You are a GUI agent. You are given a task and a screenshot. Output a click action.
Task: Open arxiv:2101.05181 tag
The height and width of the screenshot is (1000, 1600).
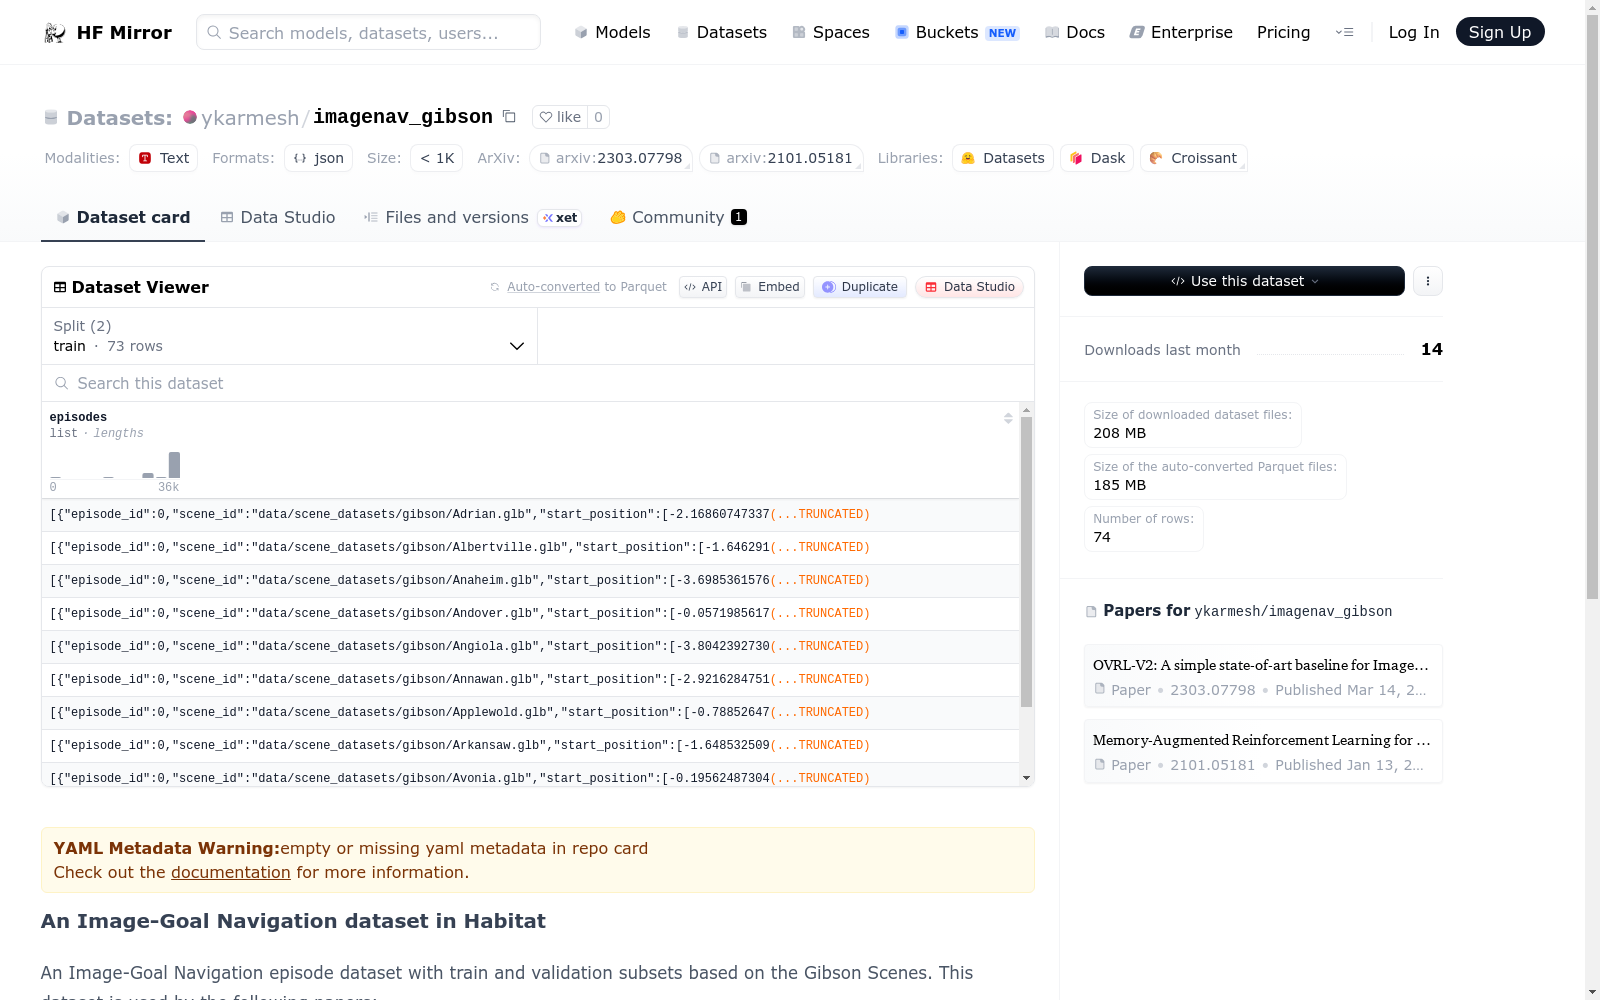coord(781,158)
